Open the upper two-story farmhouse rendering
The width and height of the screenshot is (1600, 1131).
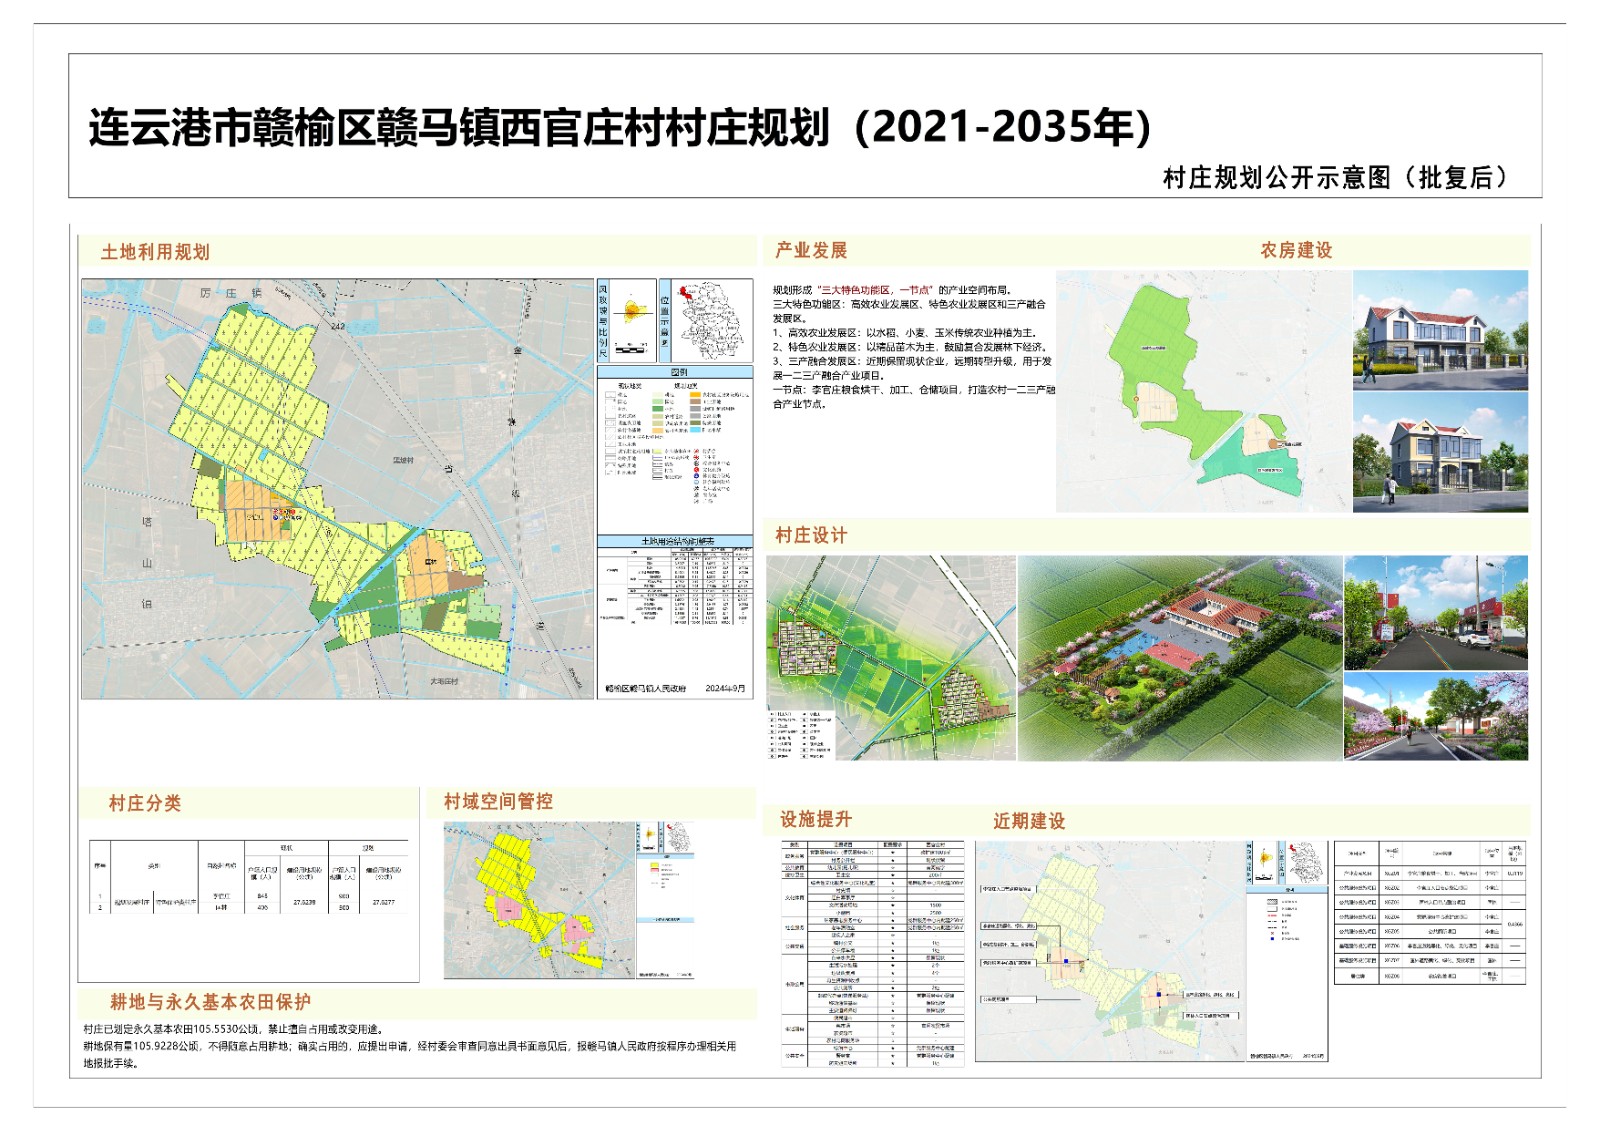click(1440, 329)
